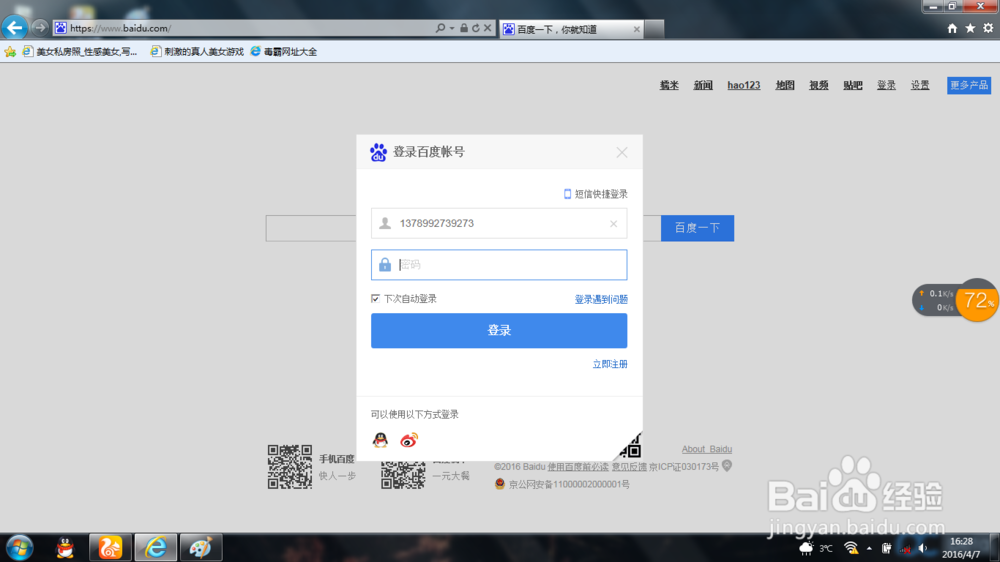Open the 贴吧 navigation link
This screenshot has width=1000, height=562.
(853, 85)
